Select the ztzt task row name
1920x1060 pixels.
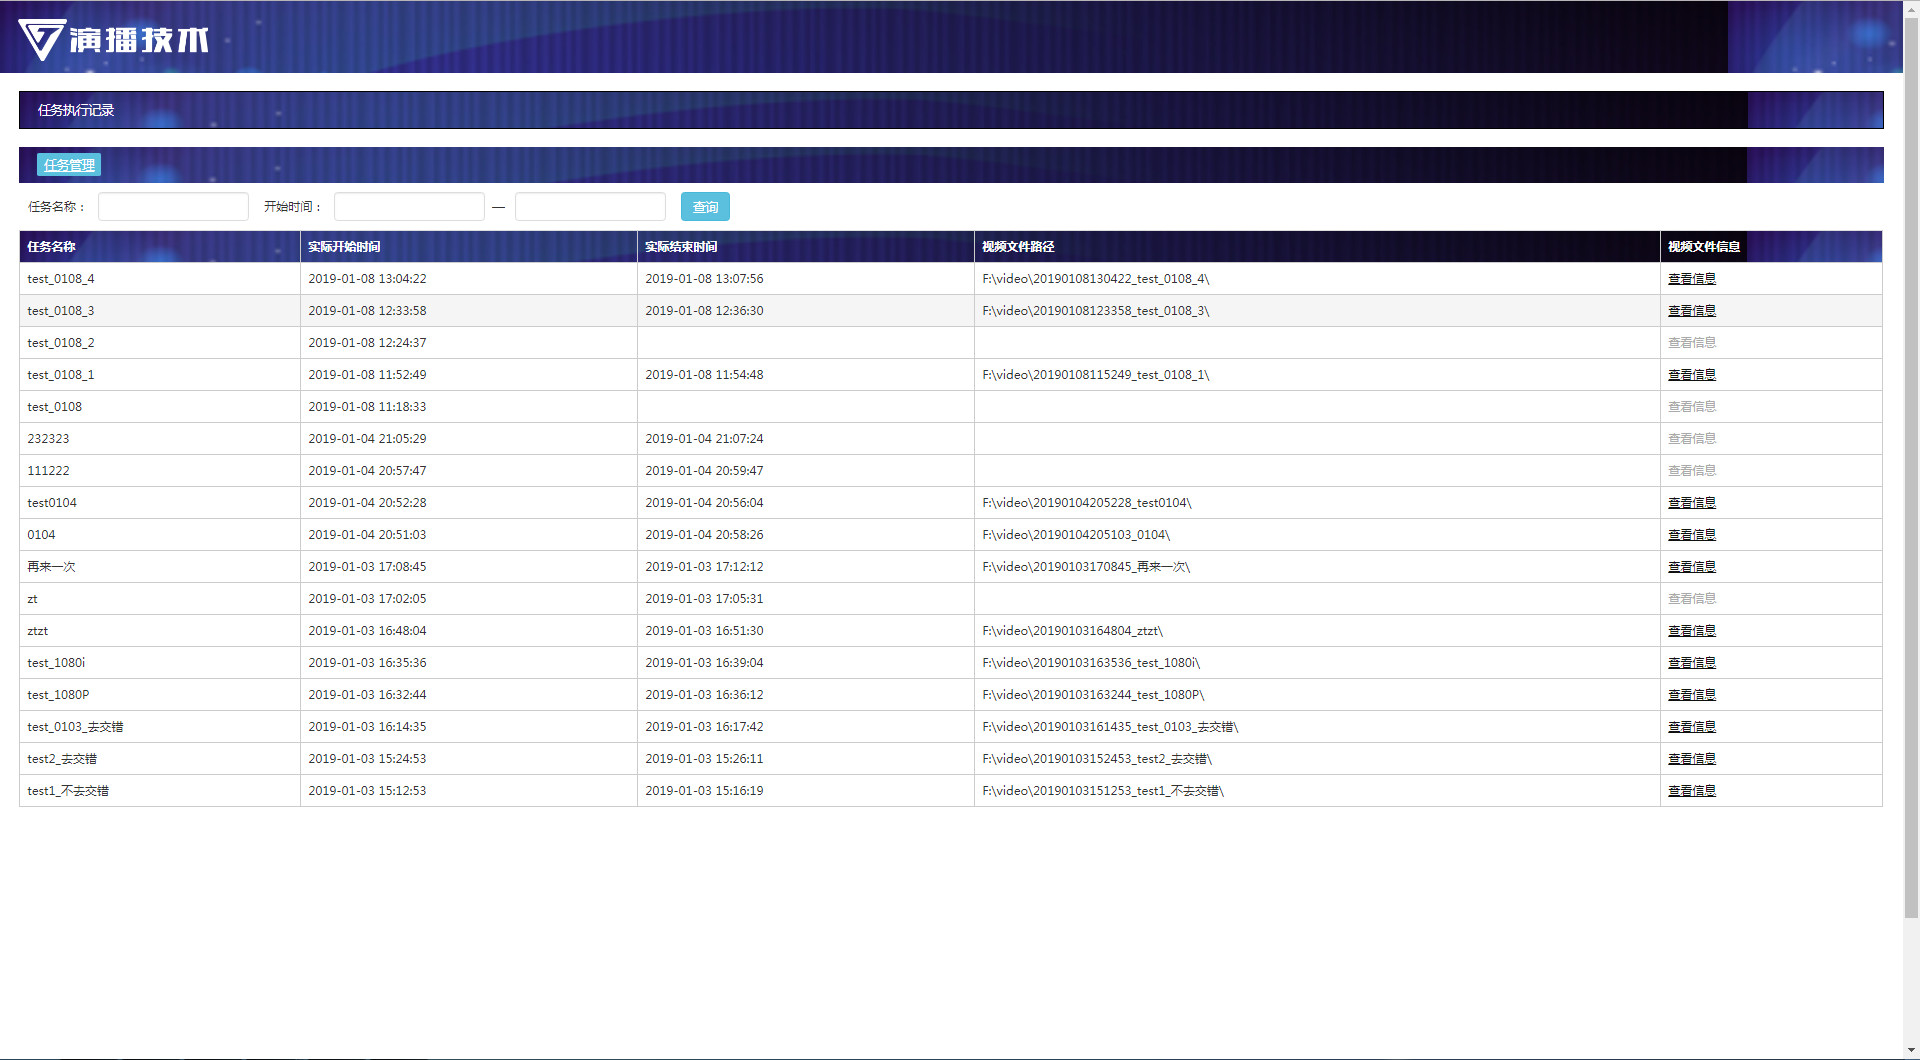tap(38, 631)
